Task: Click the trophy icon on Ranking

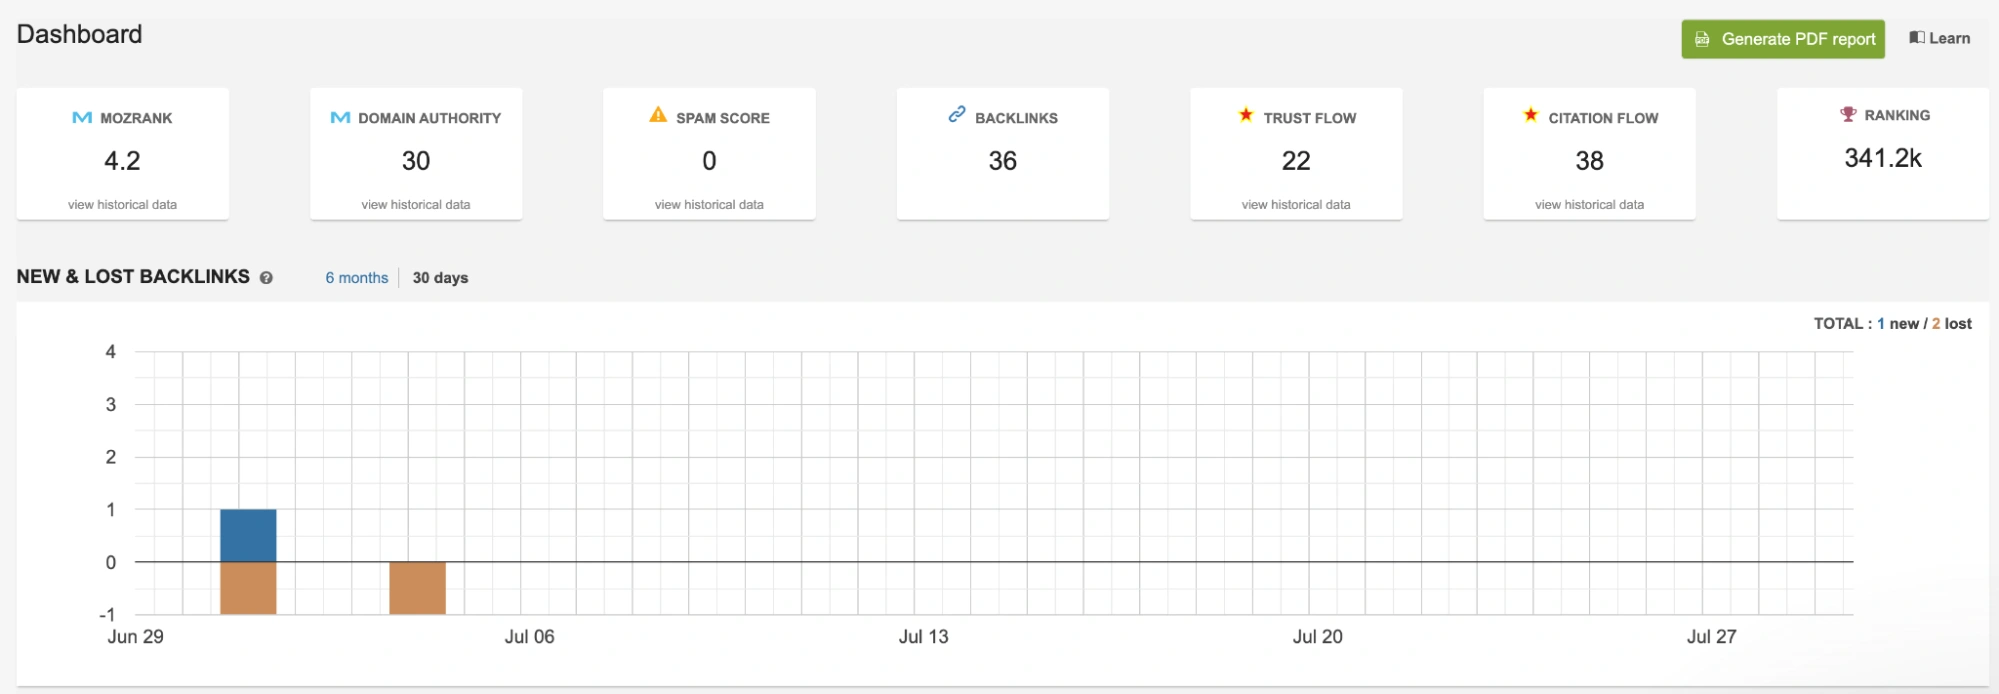Action: pos(1848,114)
